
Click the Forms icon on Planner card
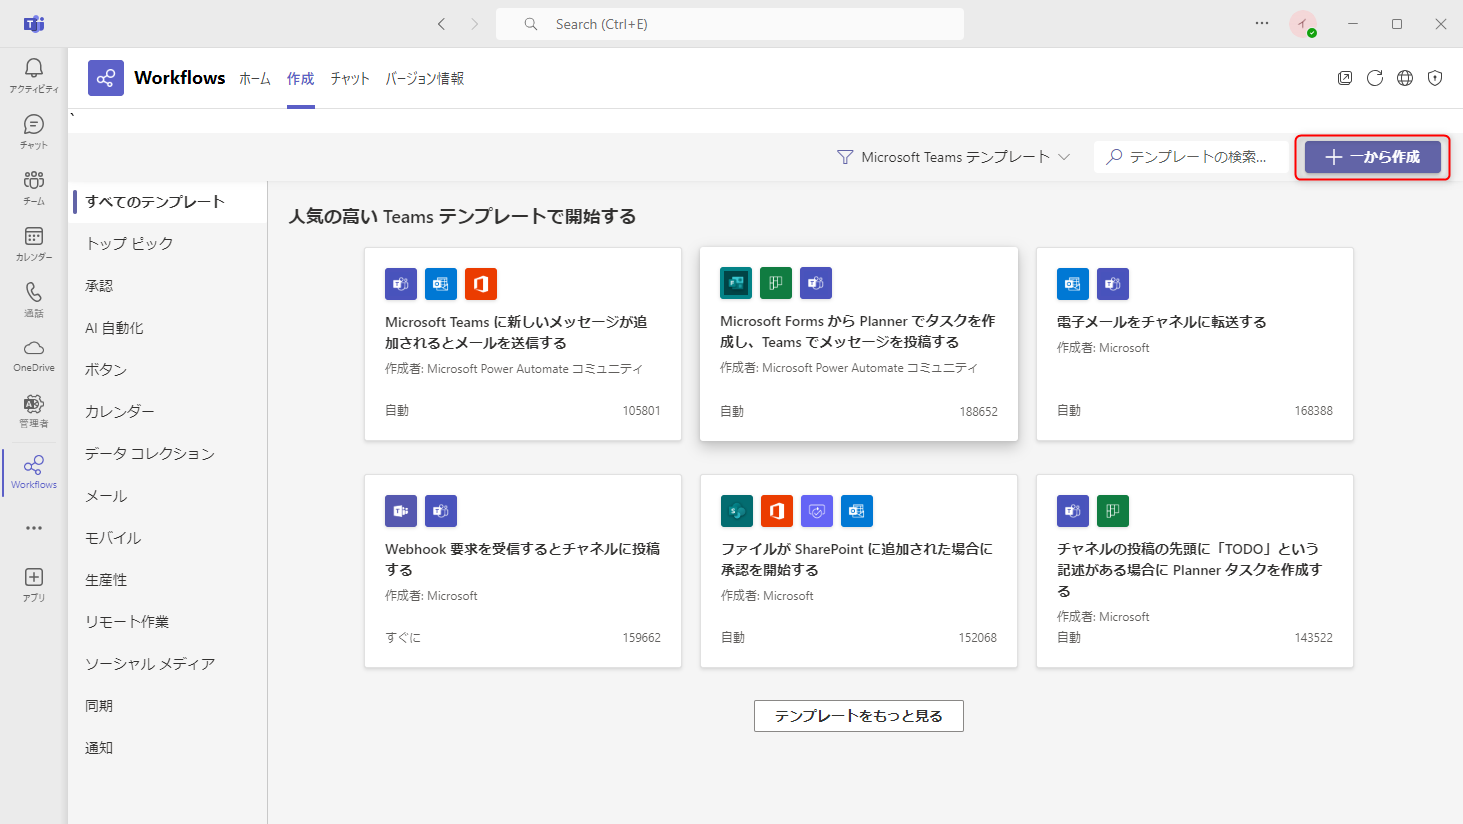[x=736, y=283]
